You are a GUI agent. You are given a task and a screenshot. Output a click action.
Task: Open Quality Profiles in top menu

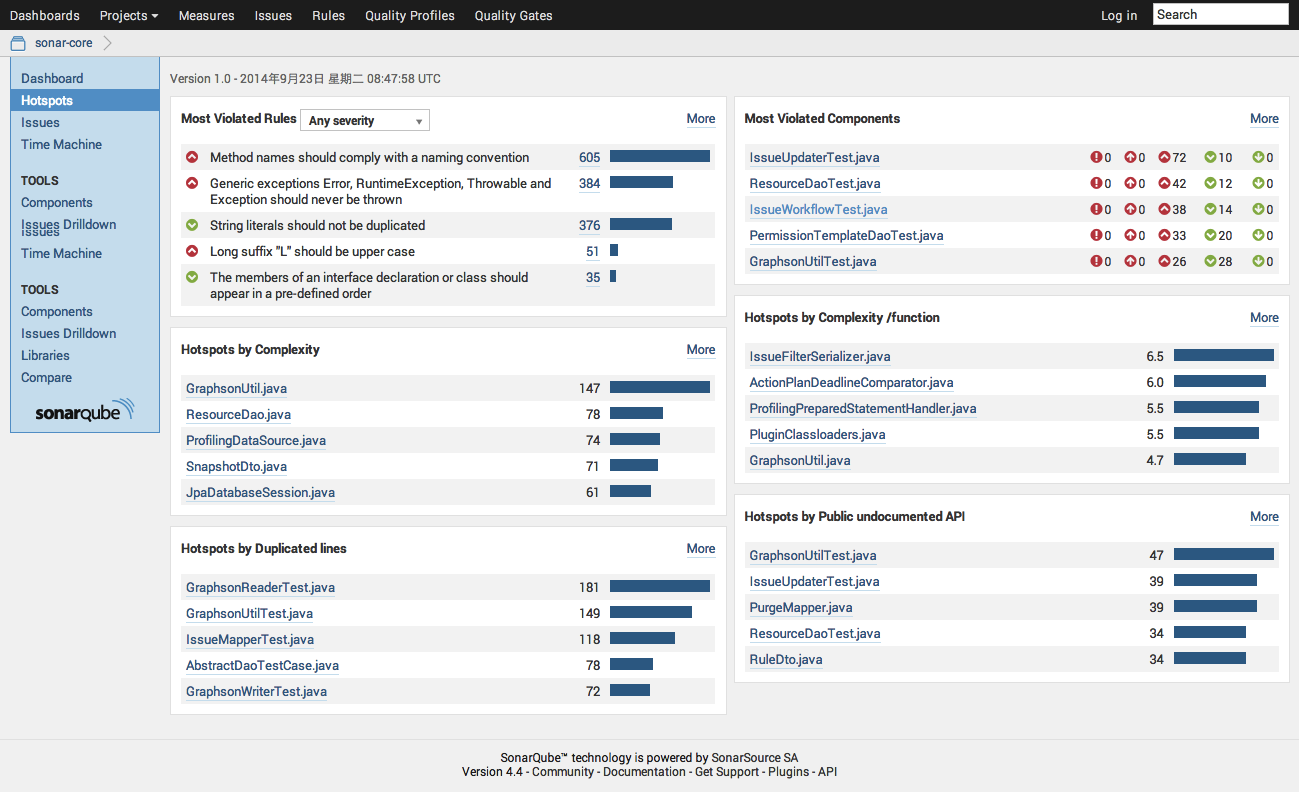tap(409, 15)
